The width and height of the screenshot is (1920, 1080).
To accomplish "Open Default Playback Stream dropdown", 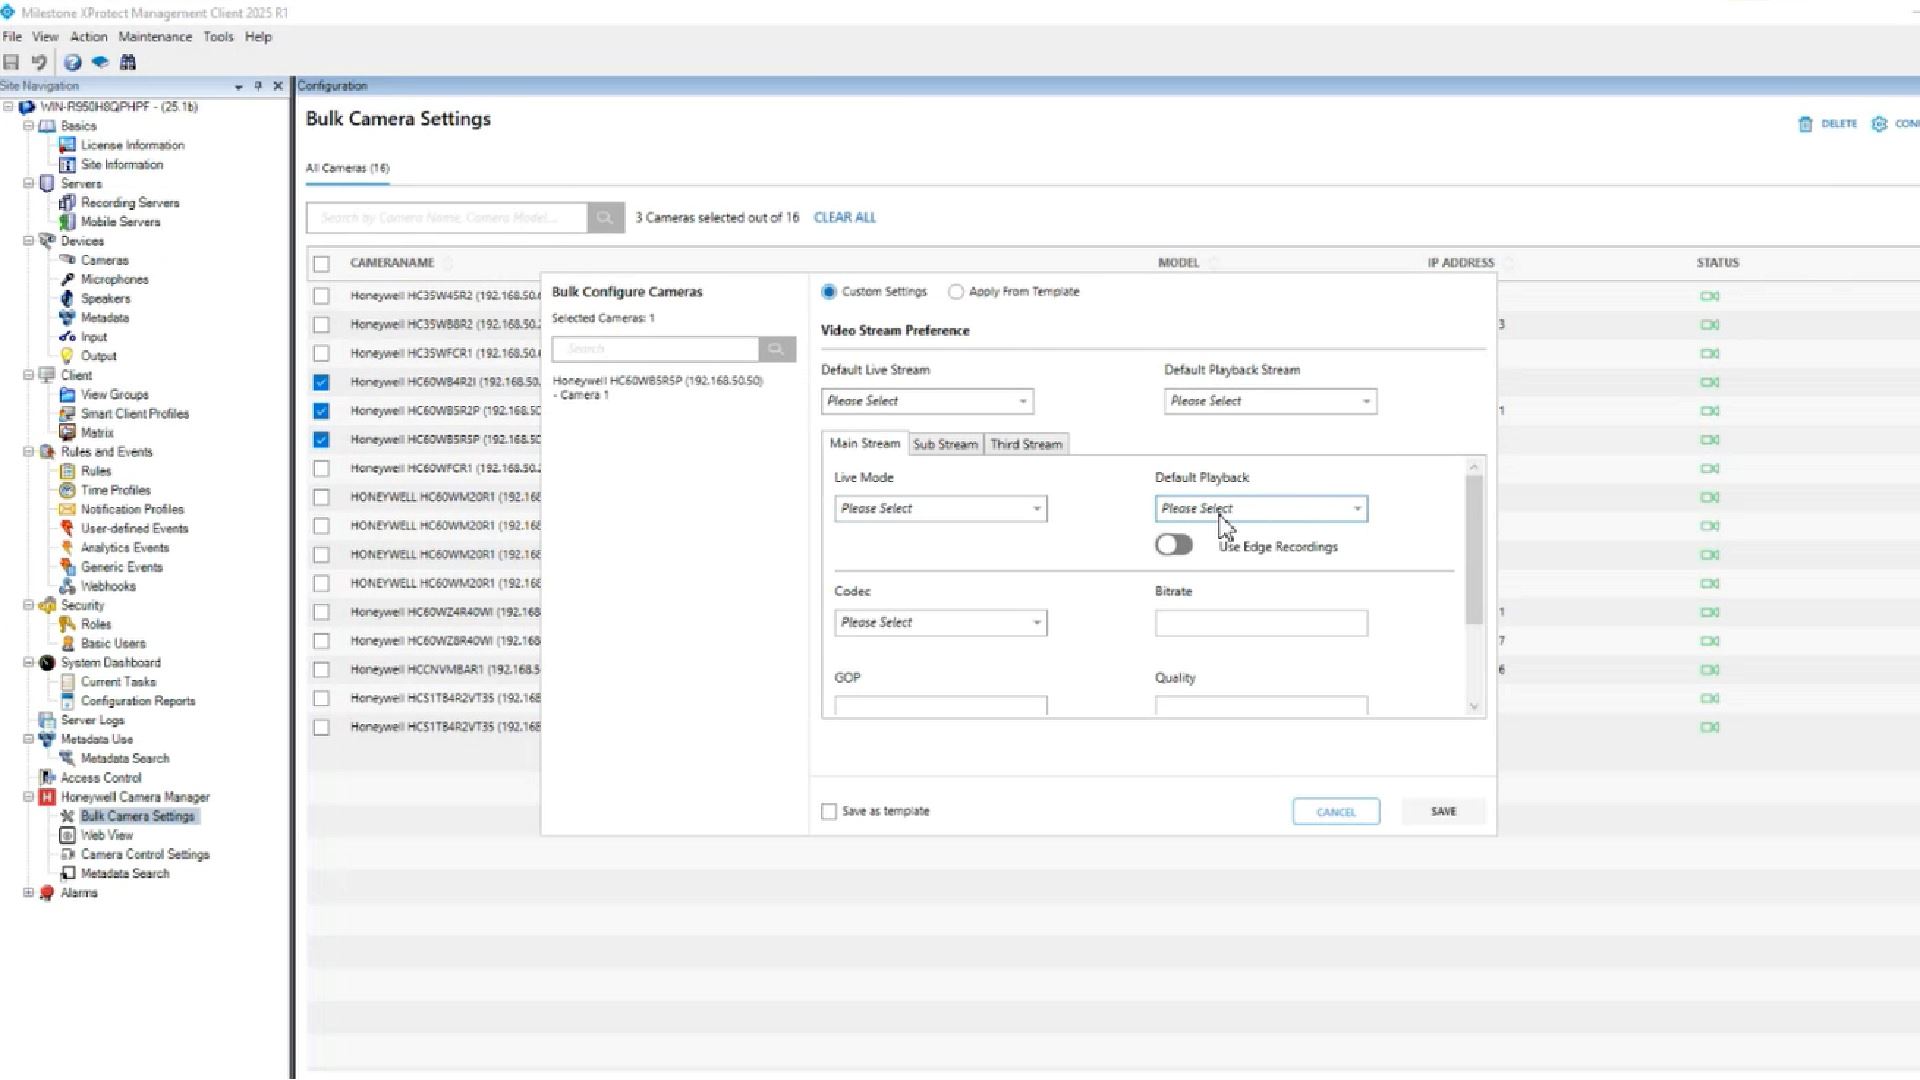I will tap(1270, 401).
